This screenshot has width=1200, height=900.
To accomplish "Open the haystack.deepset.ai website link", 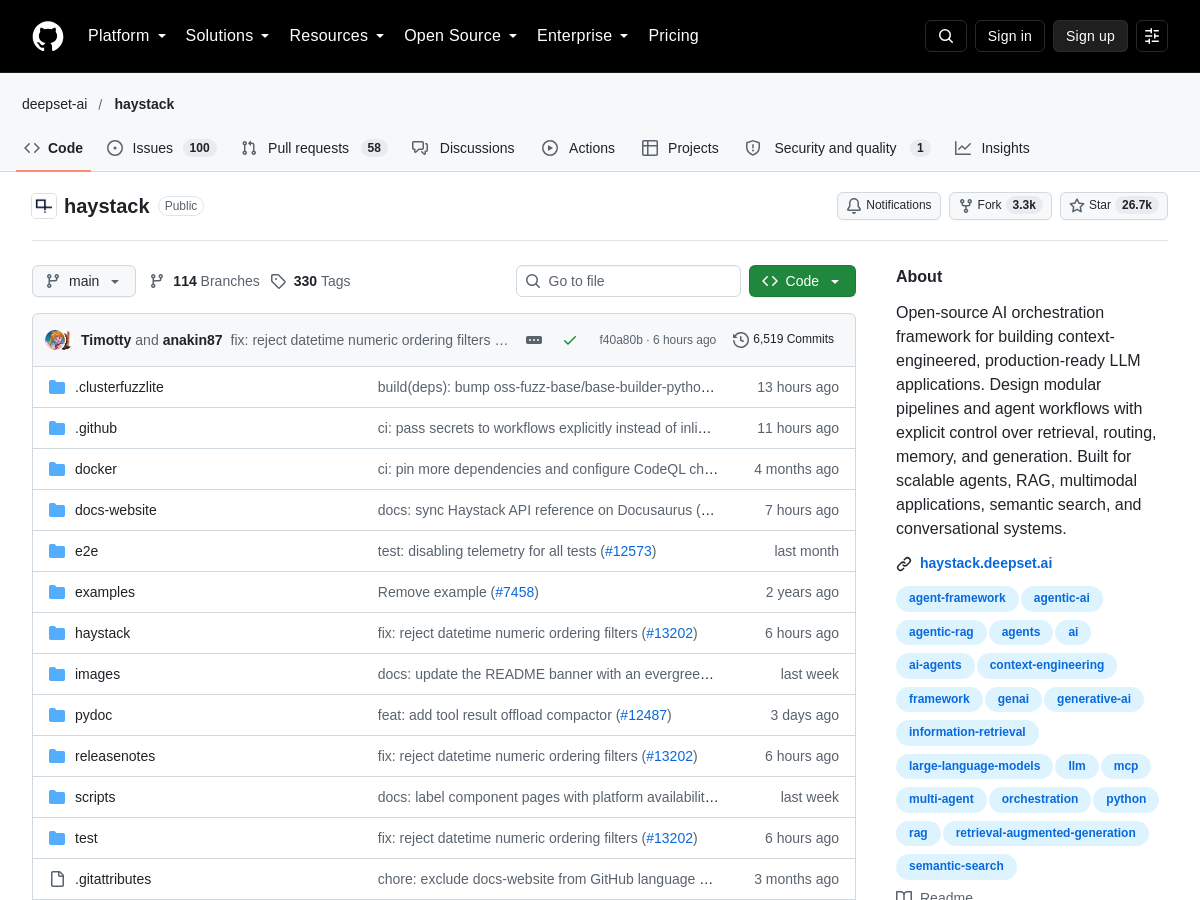I will tap(986, 563).
